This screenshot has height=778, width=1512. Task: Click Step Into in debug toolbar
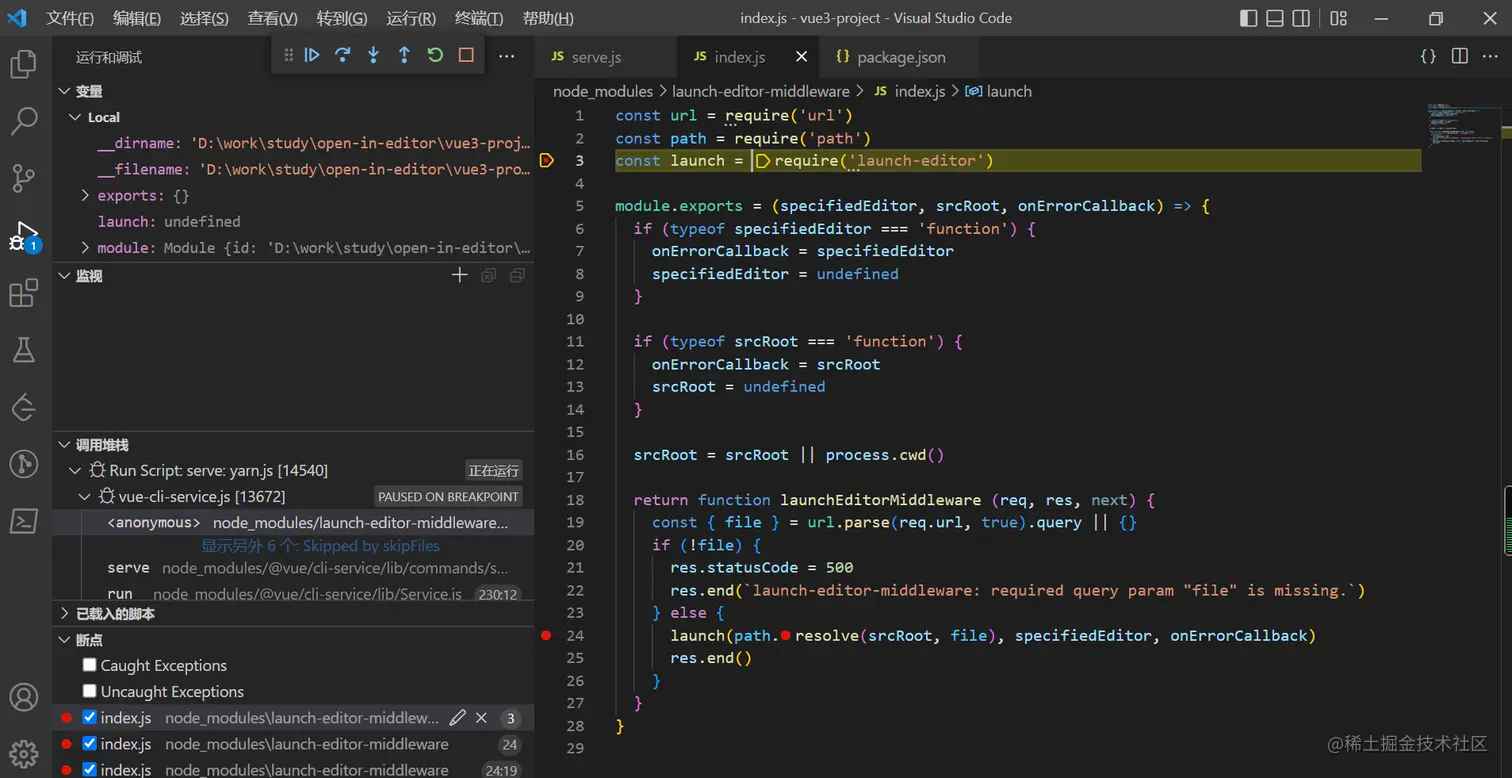[x=373, y=56]
